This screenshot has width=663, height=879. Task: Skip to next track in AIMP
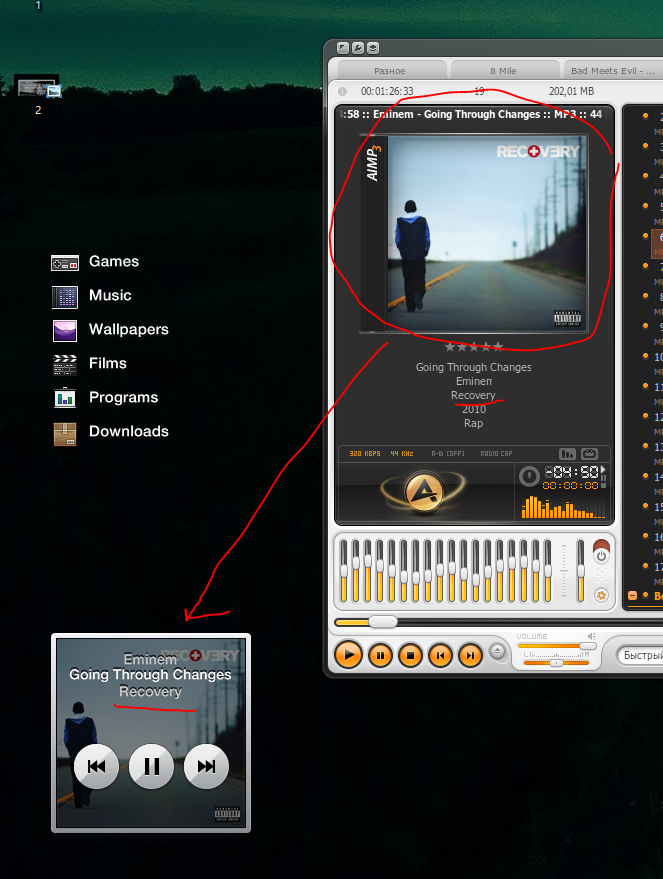click(x=470, y=655)
